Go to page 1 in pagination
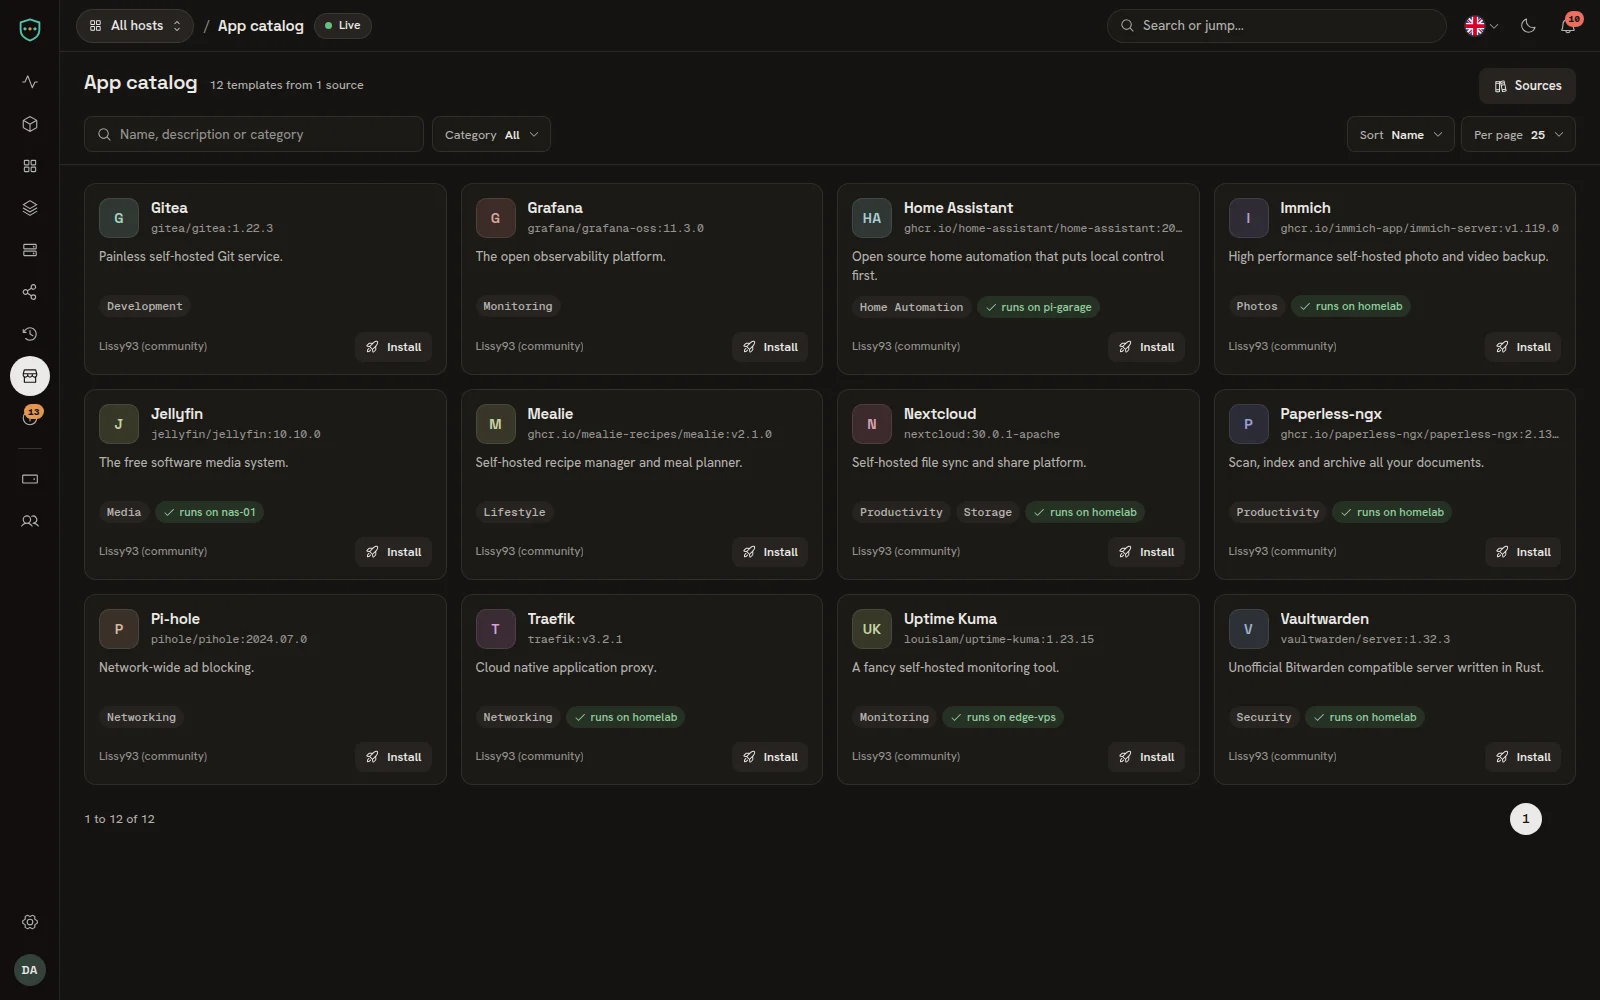 1525,819
